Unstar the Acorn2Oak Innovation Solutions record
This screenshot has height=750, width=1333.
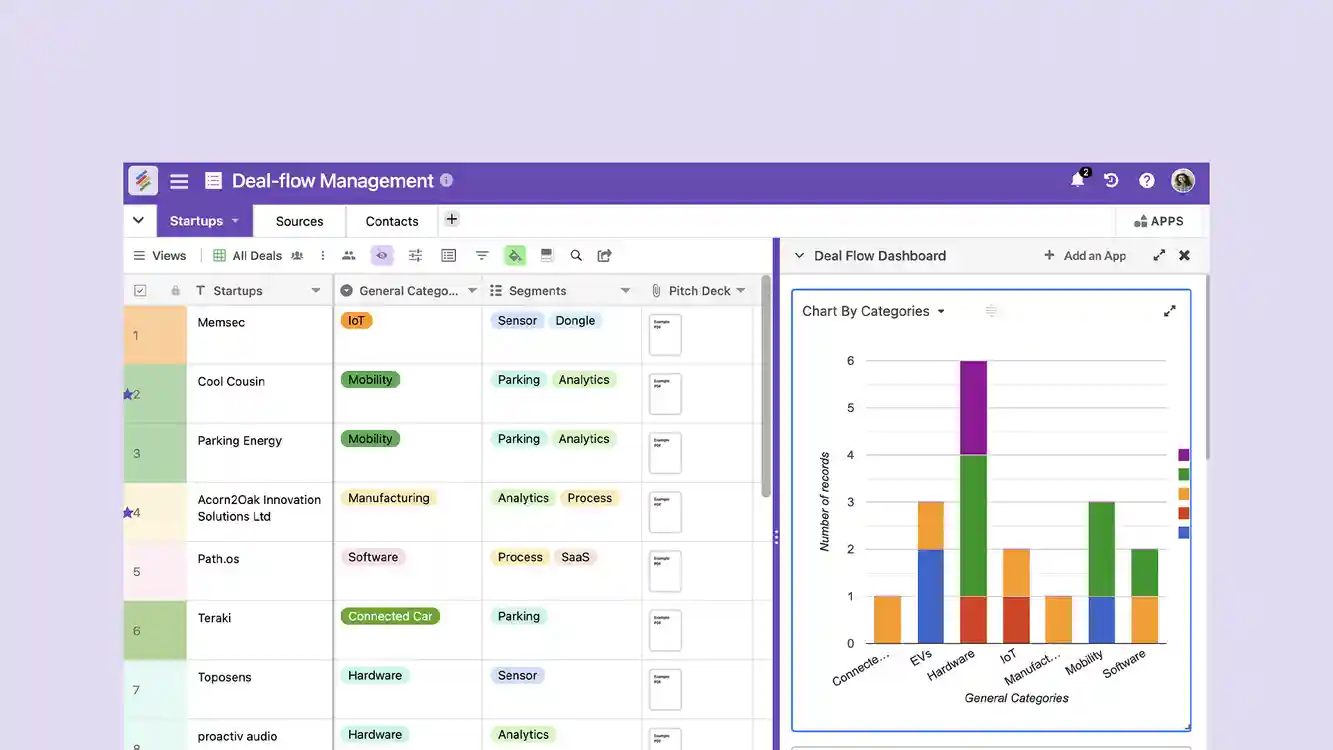tap(129, 512)
